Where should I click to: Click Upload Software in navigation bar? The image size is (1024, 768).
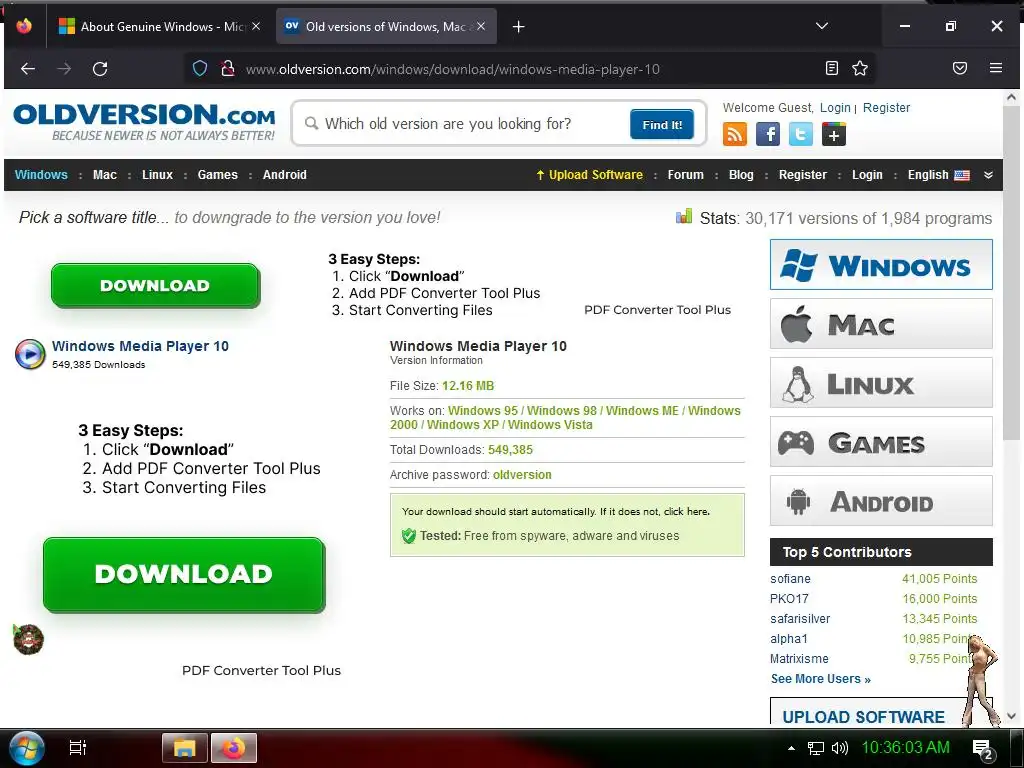pyautogui.click(x=589, y=175)
